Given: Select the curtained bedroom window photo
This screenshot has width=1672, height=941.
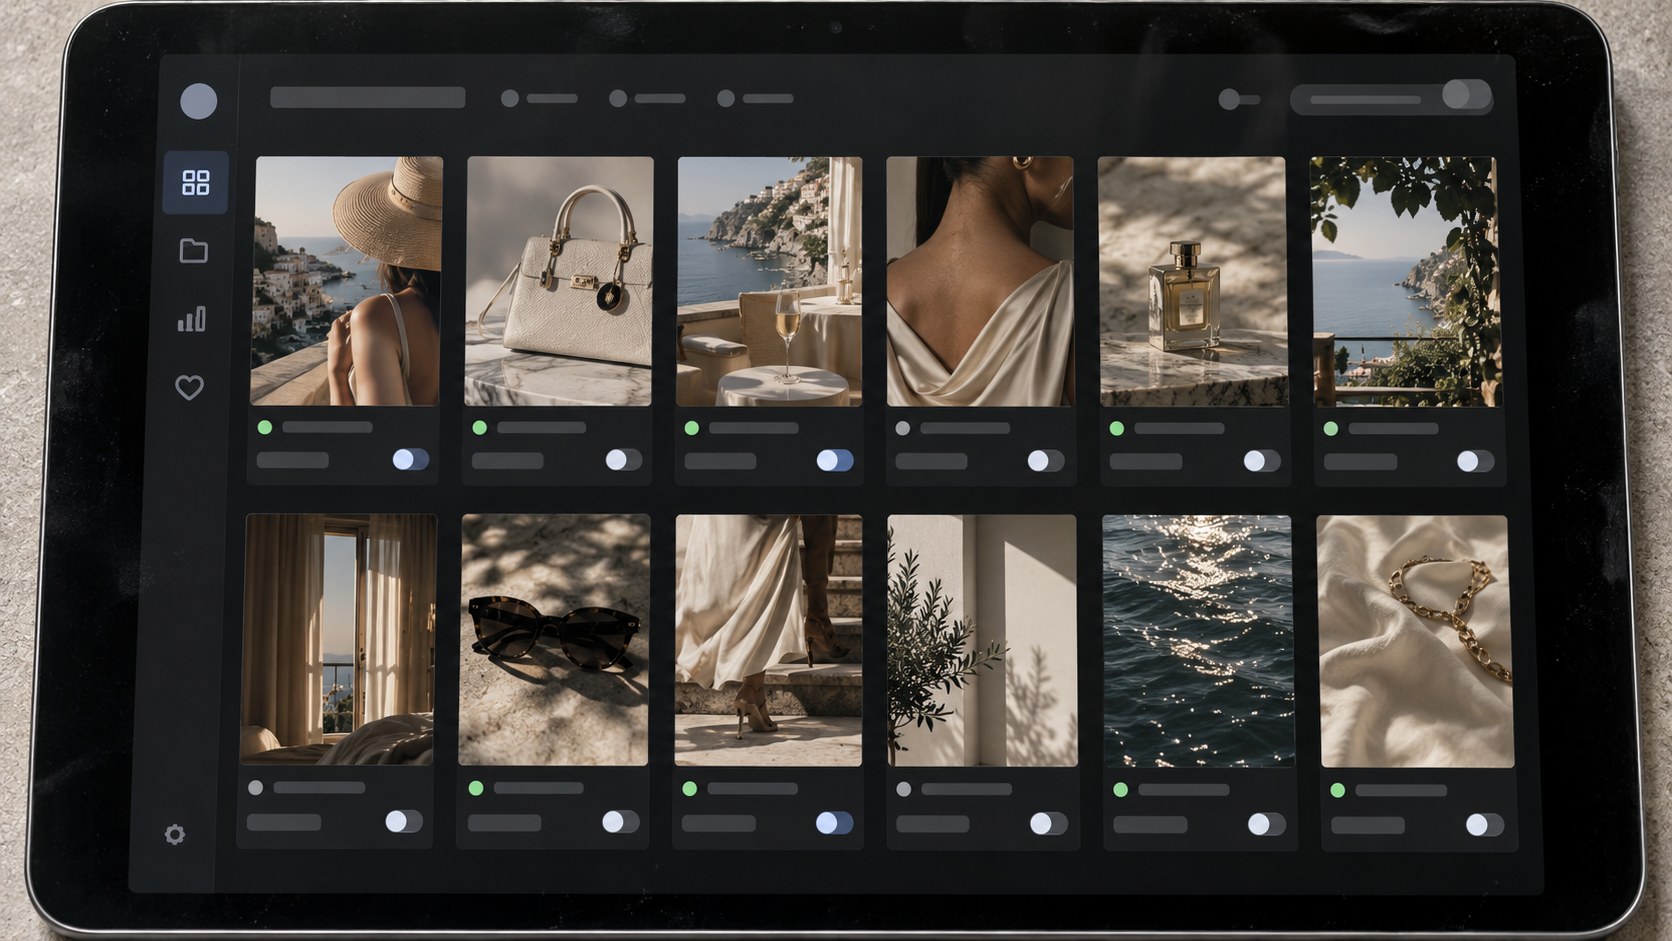Looking at the screenshot, I should (340, 640).
